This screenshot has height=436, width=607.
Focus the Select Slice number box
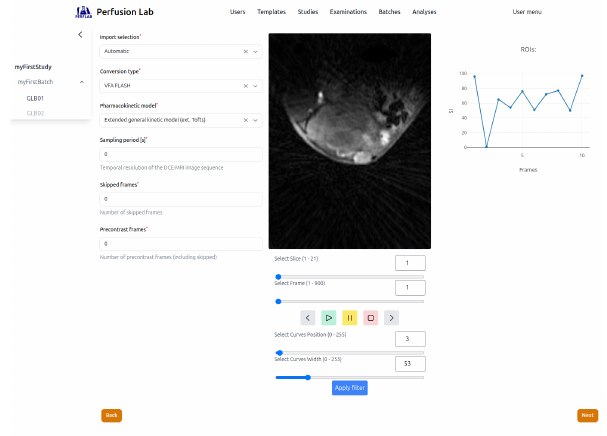(x=410, y=263)
